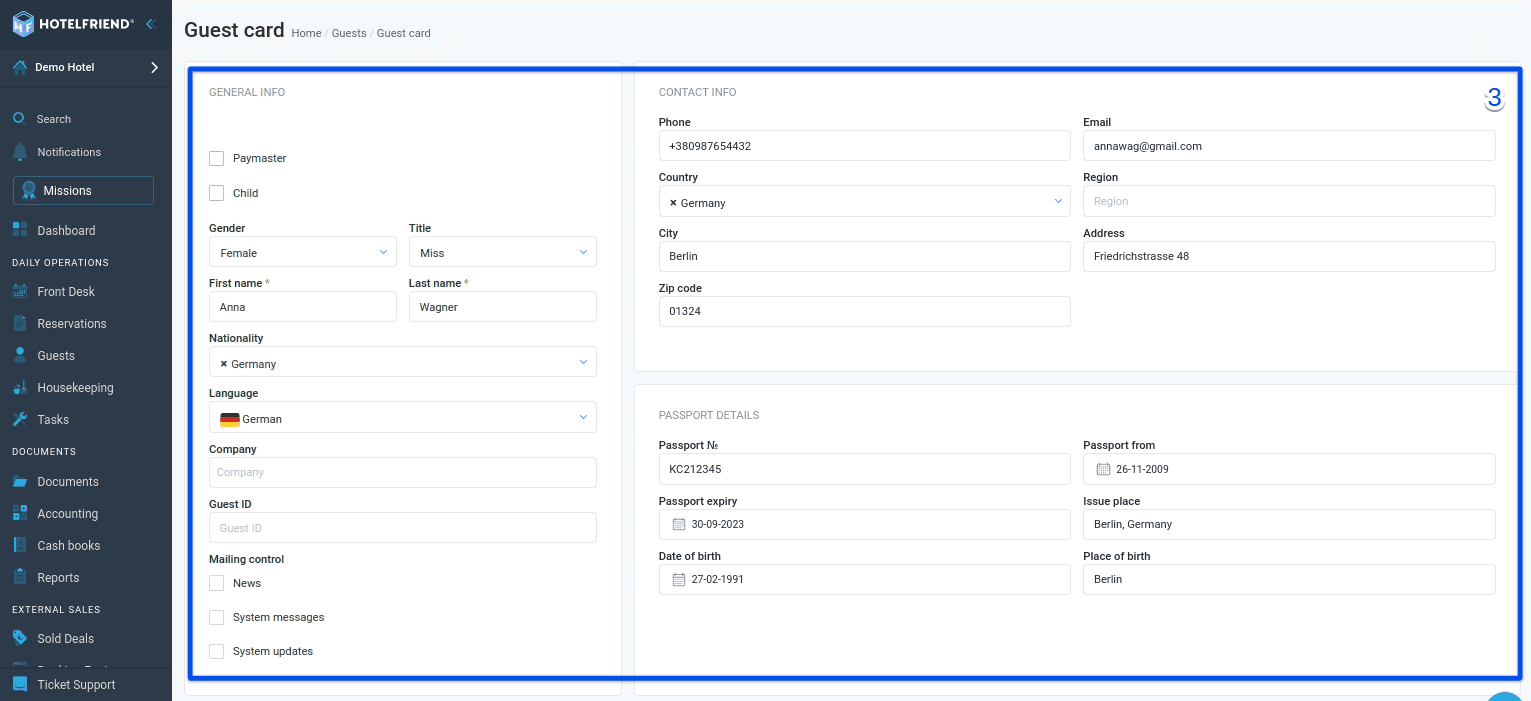This screenshot has height=701, width=1531.
Task: Click the Reports icon
Action: point(19,577)
